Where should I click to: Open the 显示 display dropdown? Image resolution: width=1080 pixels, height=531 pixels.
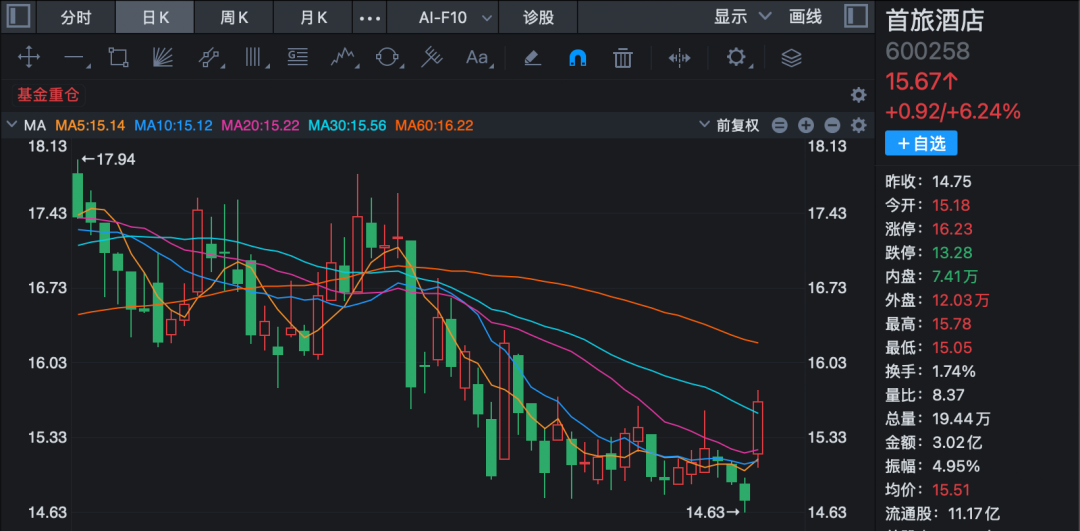743,17
